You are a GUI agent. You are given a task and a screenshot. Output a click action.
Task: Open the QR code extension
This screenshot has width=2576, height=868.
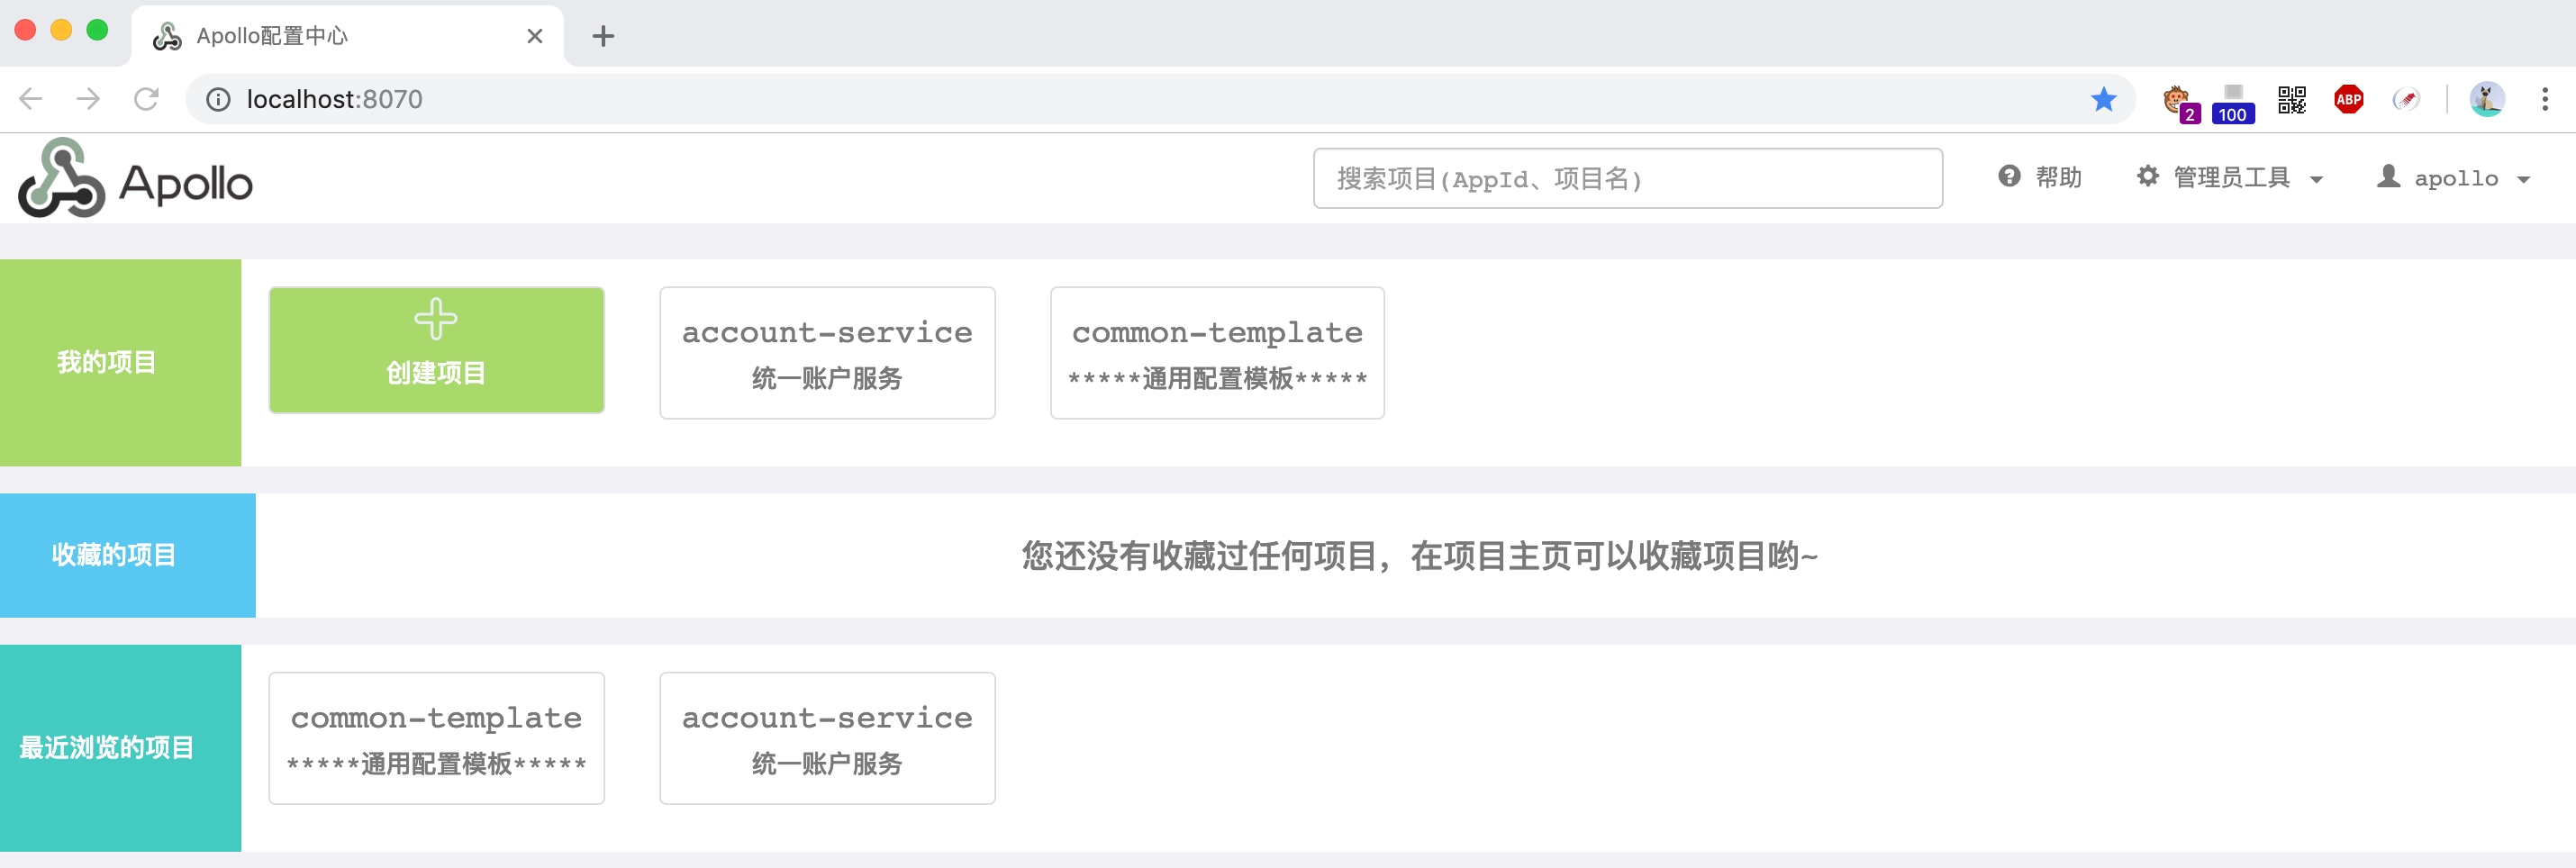[2291, 99]
